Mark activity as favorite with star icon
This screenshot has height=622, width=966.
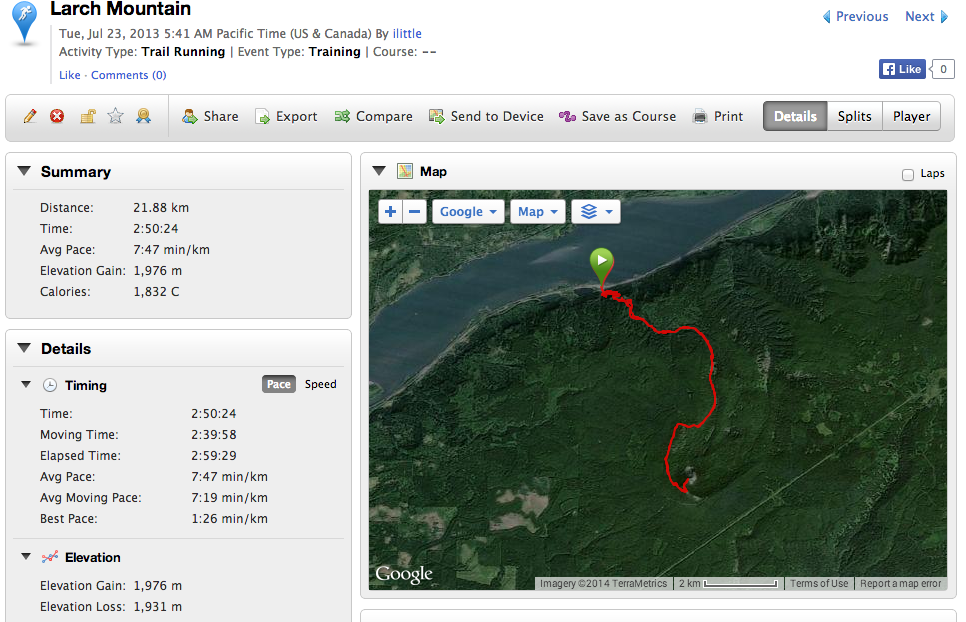tap(115, 116)
